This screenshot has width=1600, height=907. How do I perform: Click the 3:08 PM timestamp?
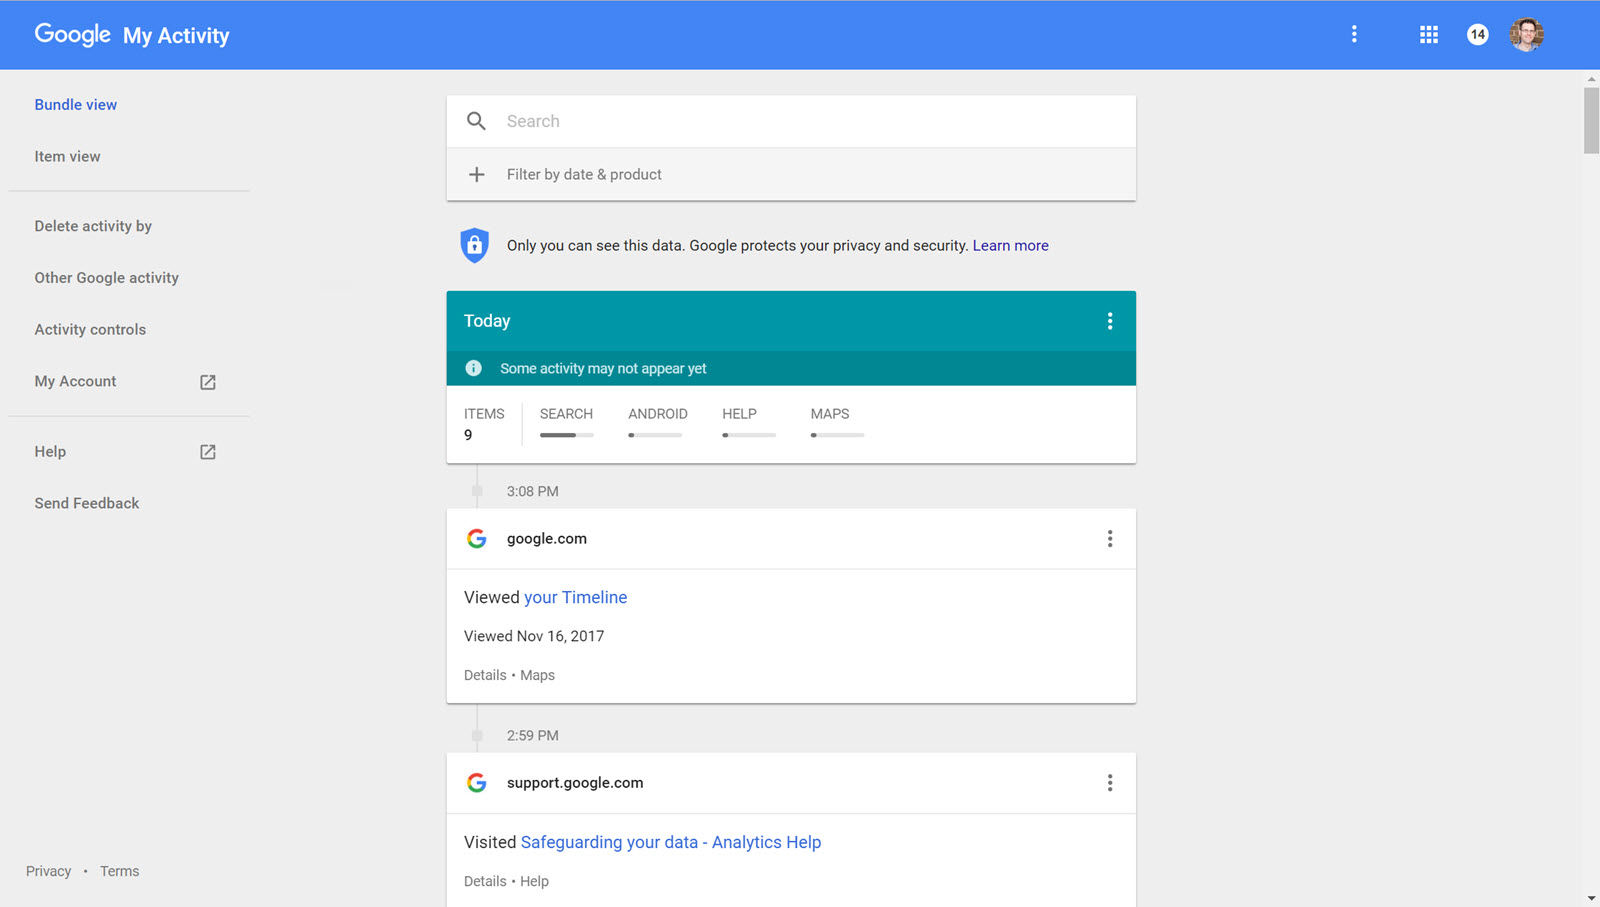(532, 491)
